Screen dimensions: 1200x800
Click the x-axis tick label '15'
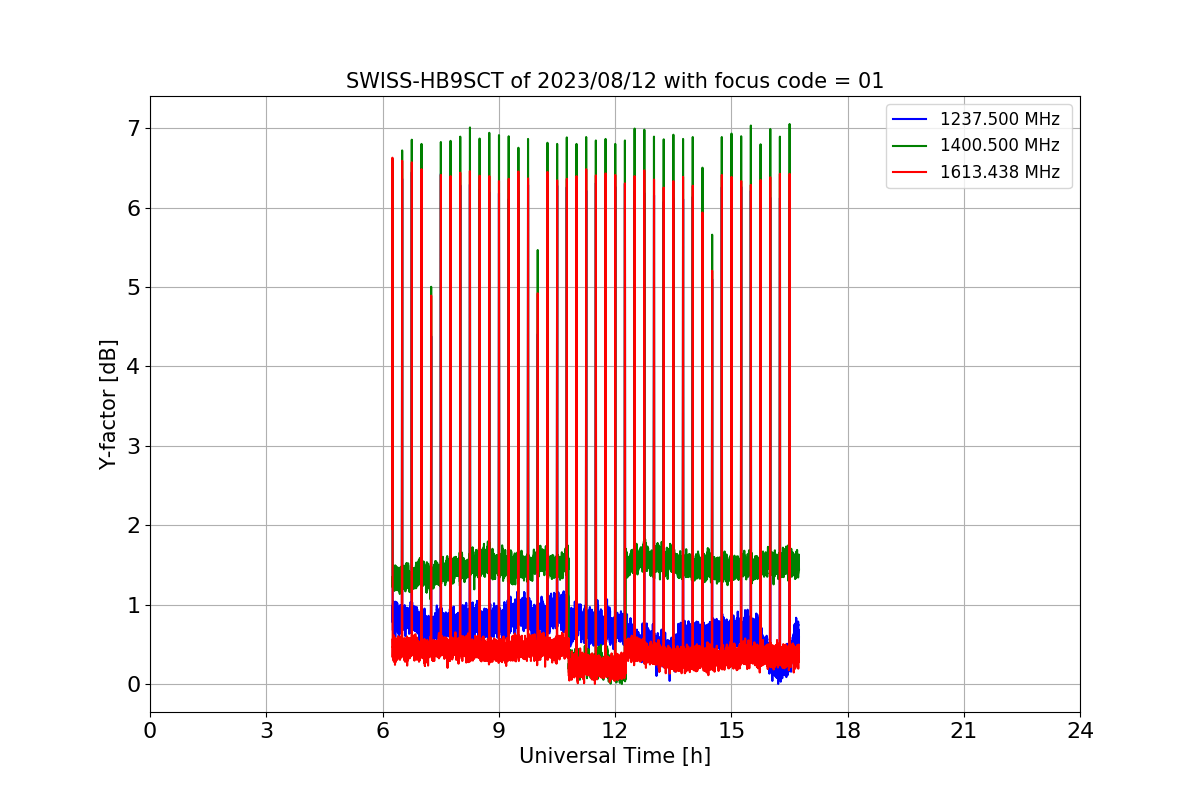pos(731,731)
